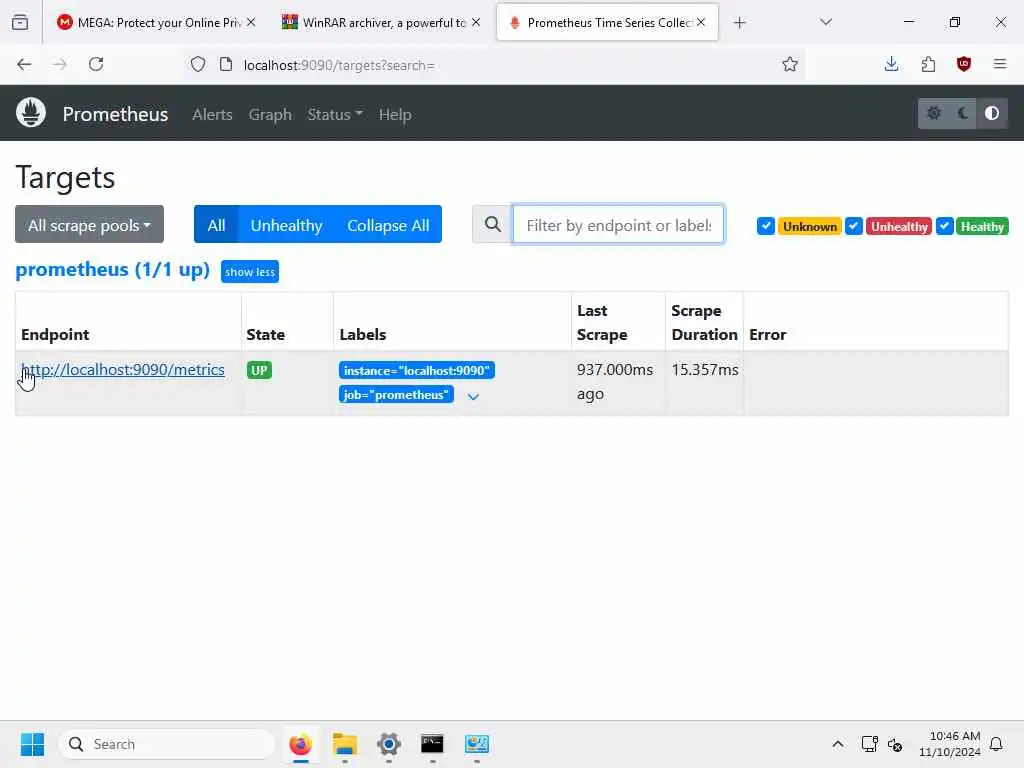1024x768 pixels.
Task: Open the Firefox View icon
Action: point(20,23)
